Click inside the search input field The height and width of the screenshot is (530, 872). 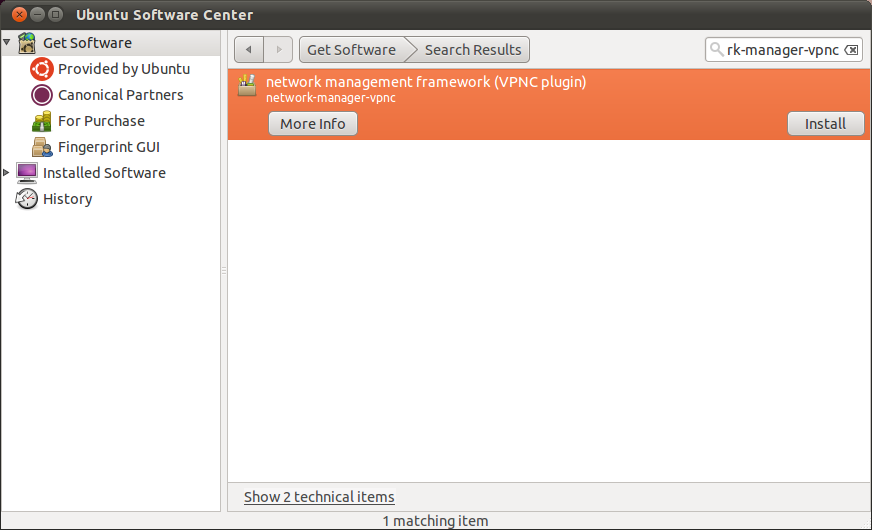tap(780, 50)
